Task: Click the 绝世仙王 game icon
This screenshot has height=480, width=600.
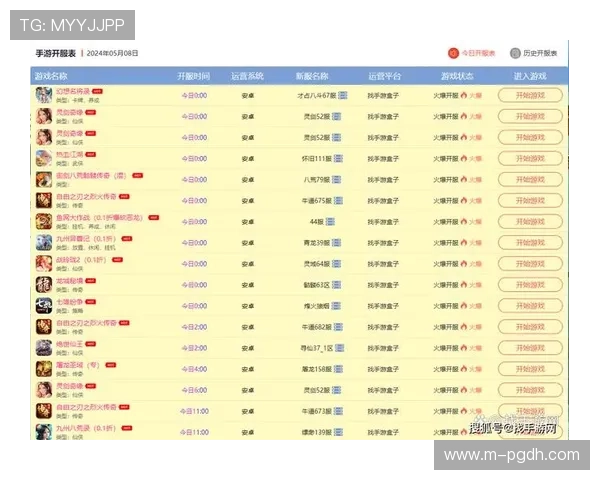Action: point(44,348)
